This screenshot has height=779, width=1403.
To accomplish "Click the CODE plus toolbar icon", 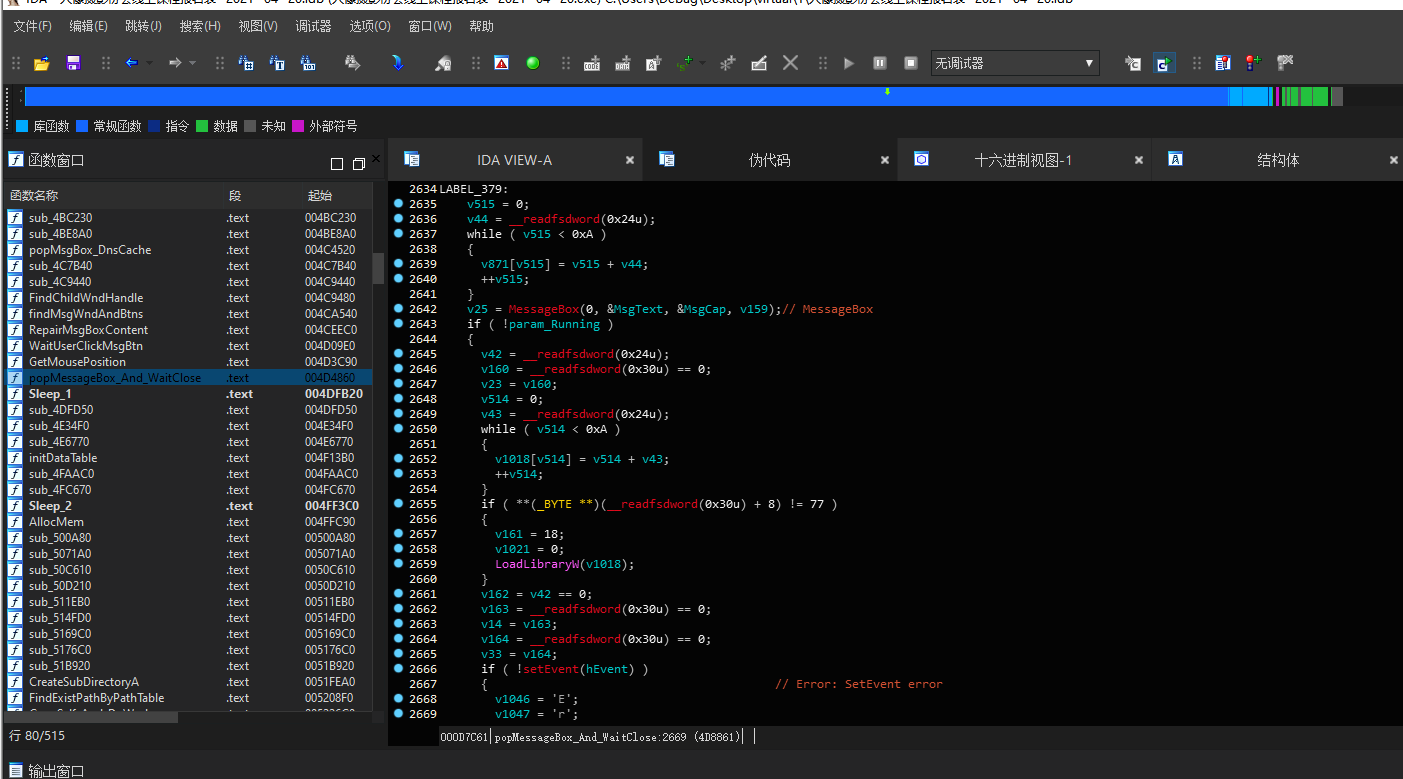I will tap(592, 63).
